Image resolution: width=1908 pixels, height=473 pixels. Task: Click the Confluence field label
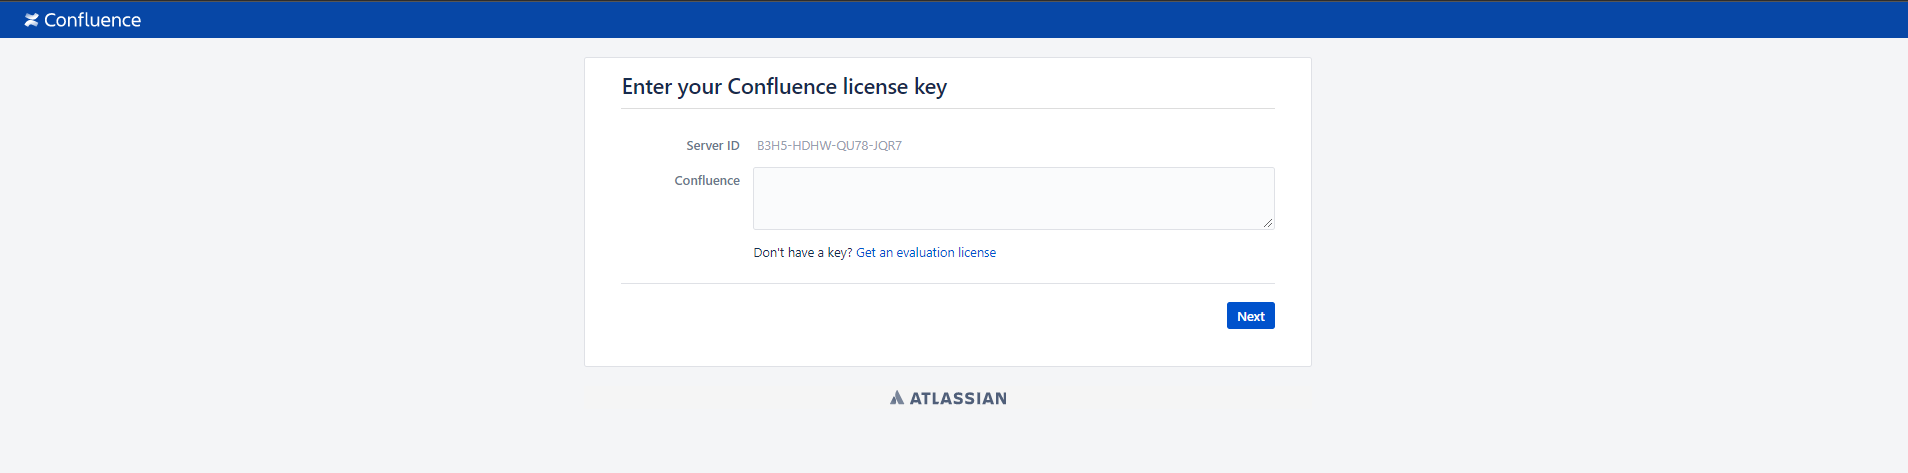coord(707,181)
